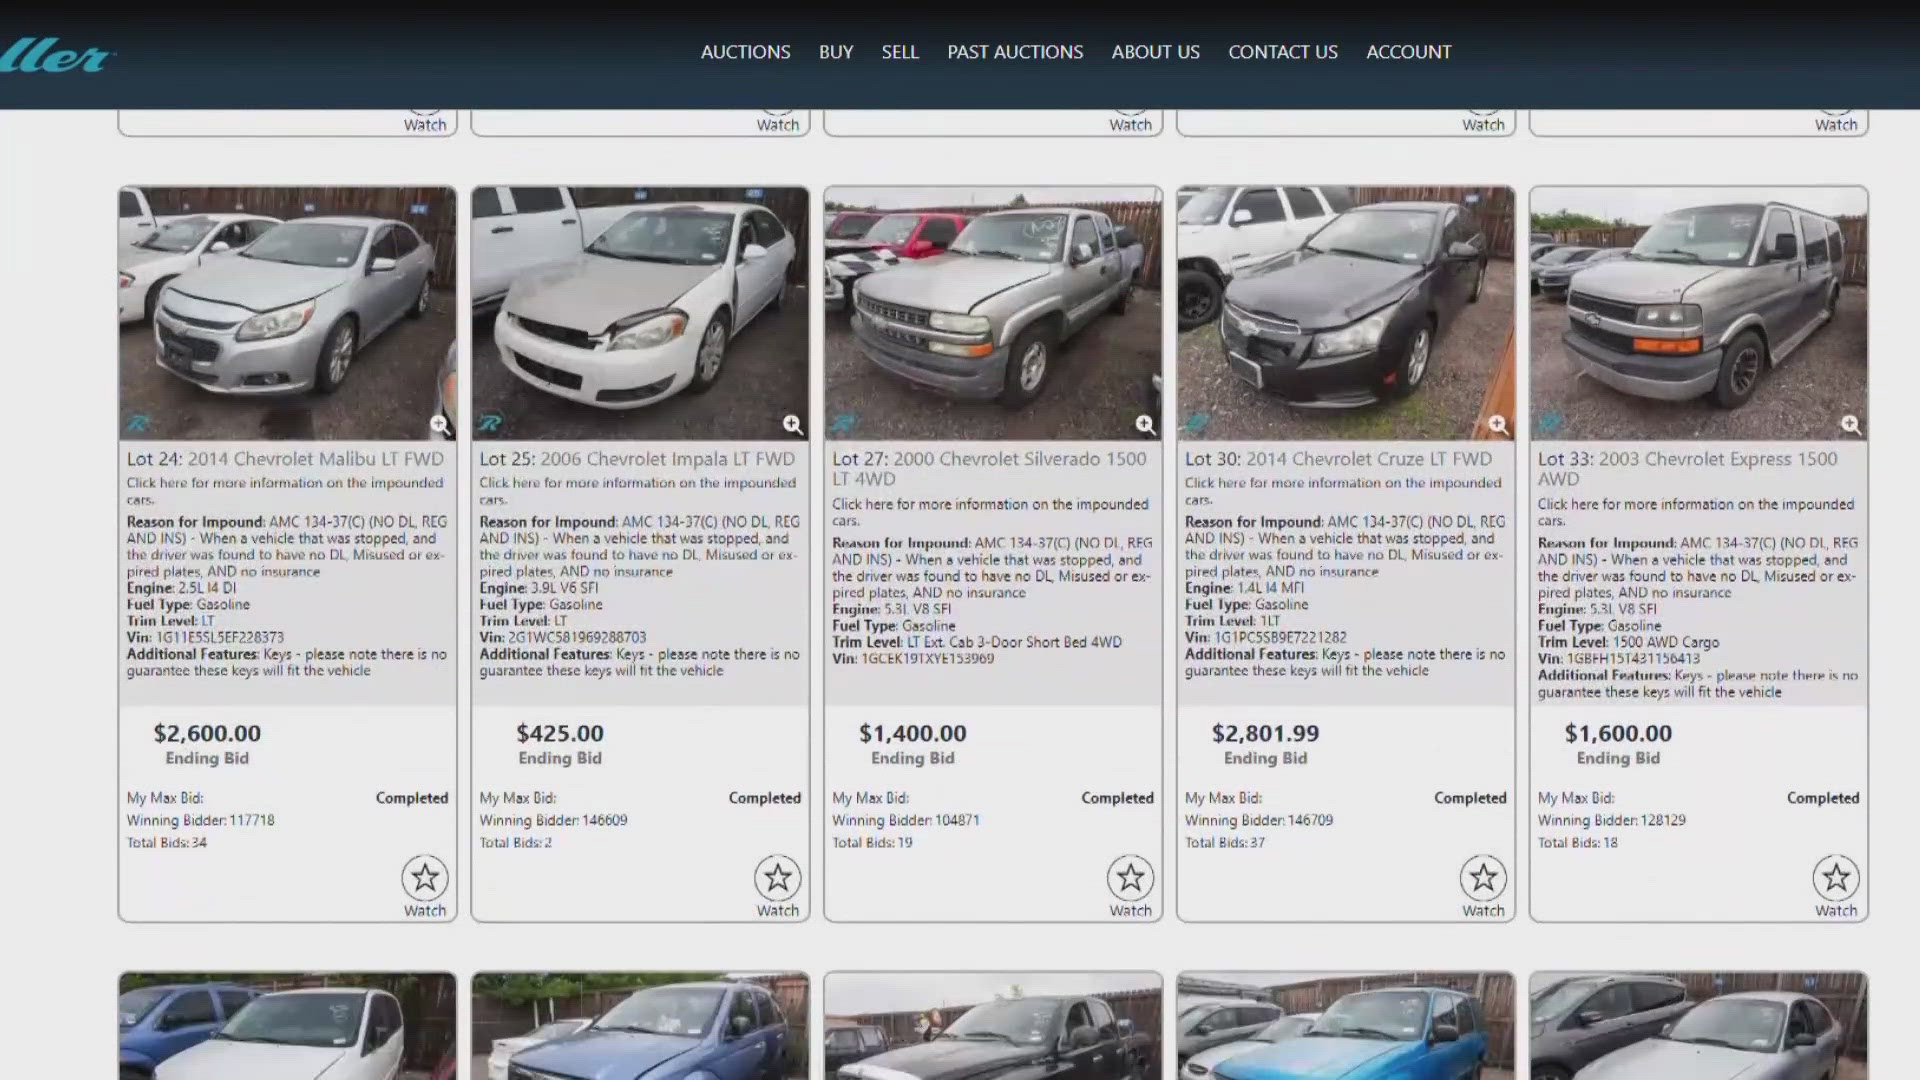Switch to PAST AUCTIONS section
Screen dimensions: 1920x1080
[1014, 51]
